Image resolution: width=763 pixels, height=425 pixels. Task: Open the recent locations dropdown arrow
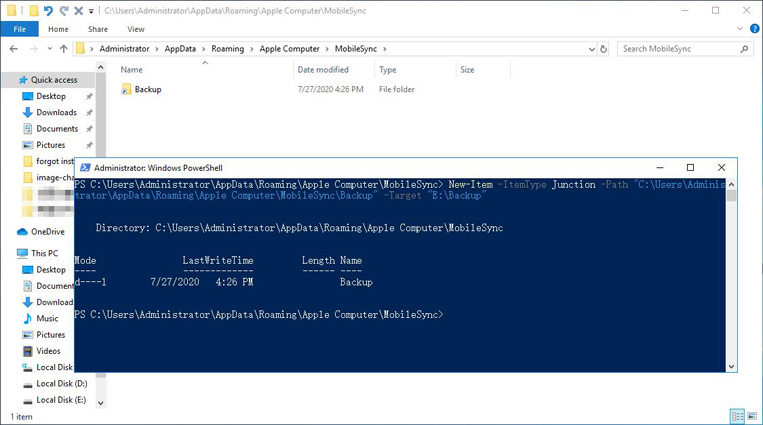(50, 49)
